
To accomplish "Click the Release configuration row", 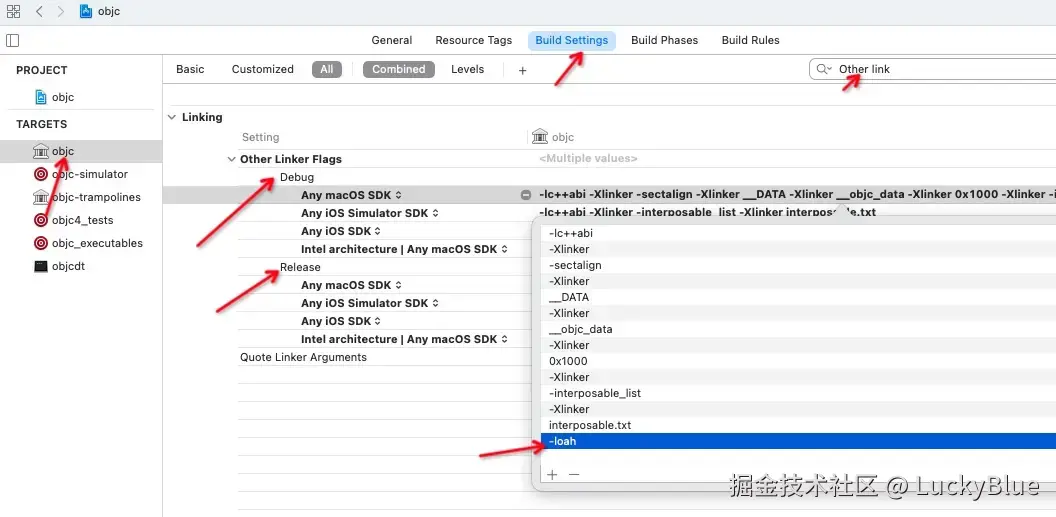I will click(x=300, y=267).
